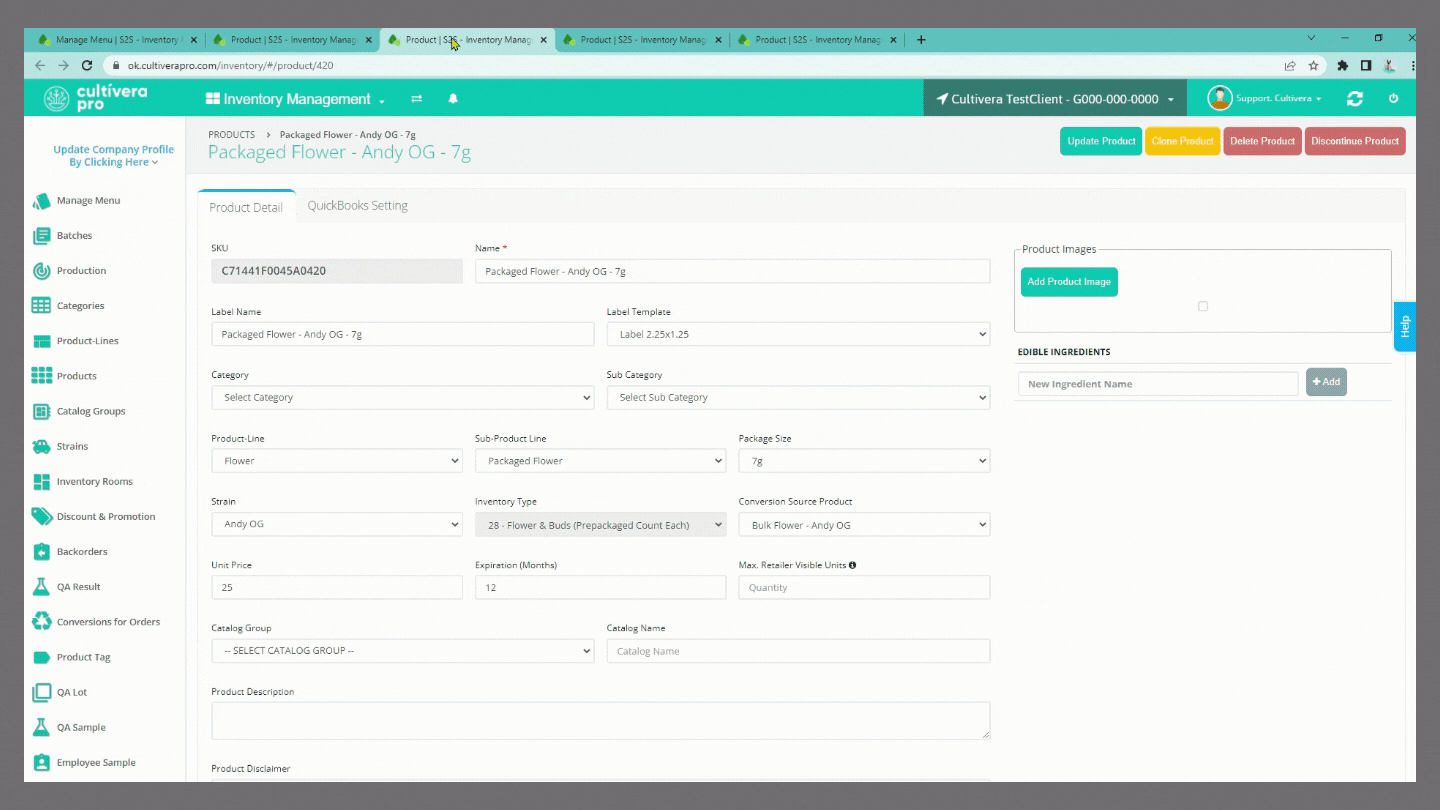Open the Label Template dropdown
This screenshot has width=1440, height=810.
pyautogui.click(x=798, y=334)
